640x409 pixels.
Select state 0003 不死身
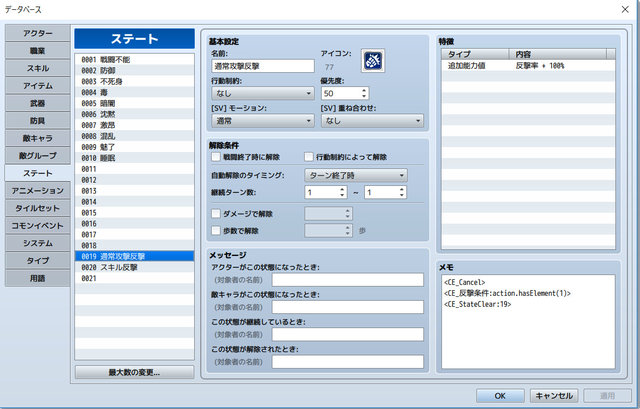[x=134, y=82]
